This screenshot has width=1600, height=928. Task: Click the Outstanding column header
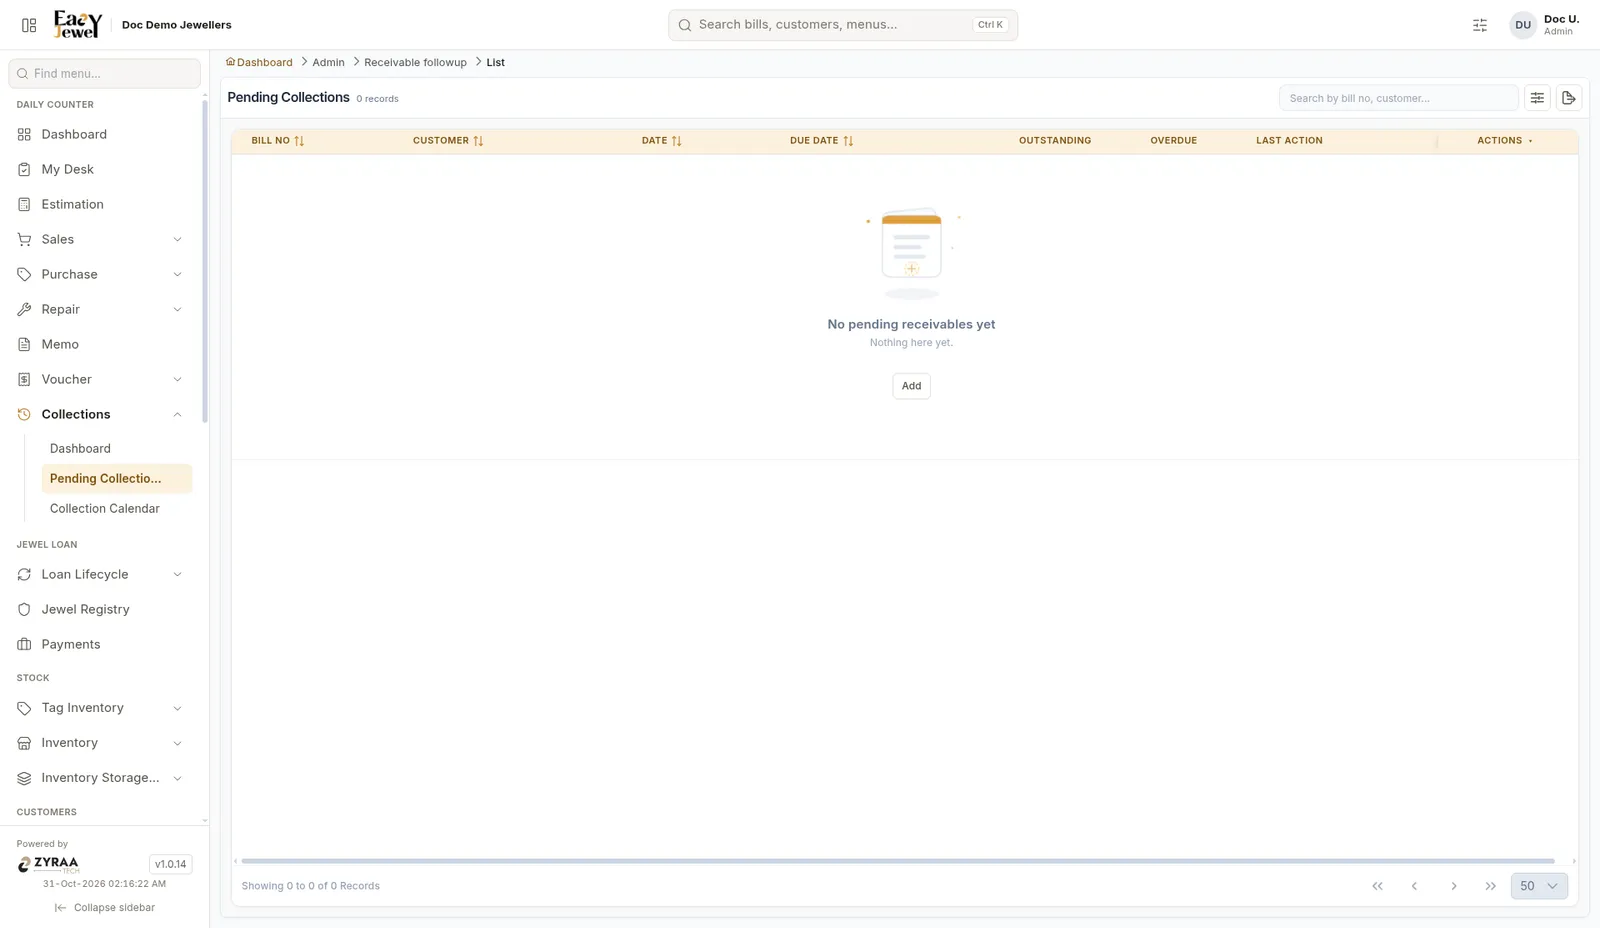[x=1055, y=141]
